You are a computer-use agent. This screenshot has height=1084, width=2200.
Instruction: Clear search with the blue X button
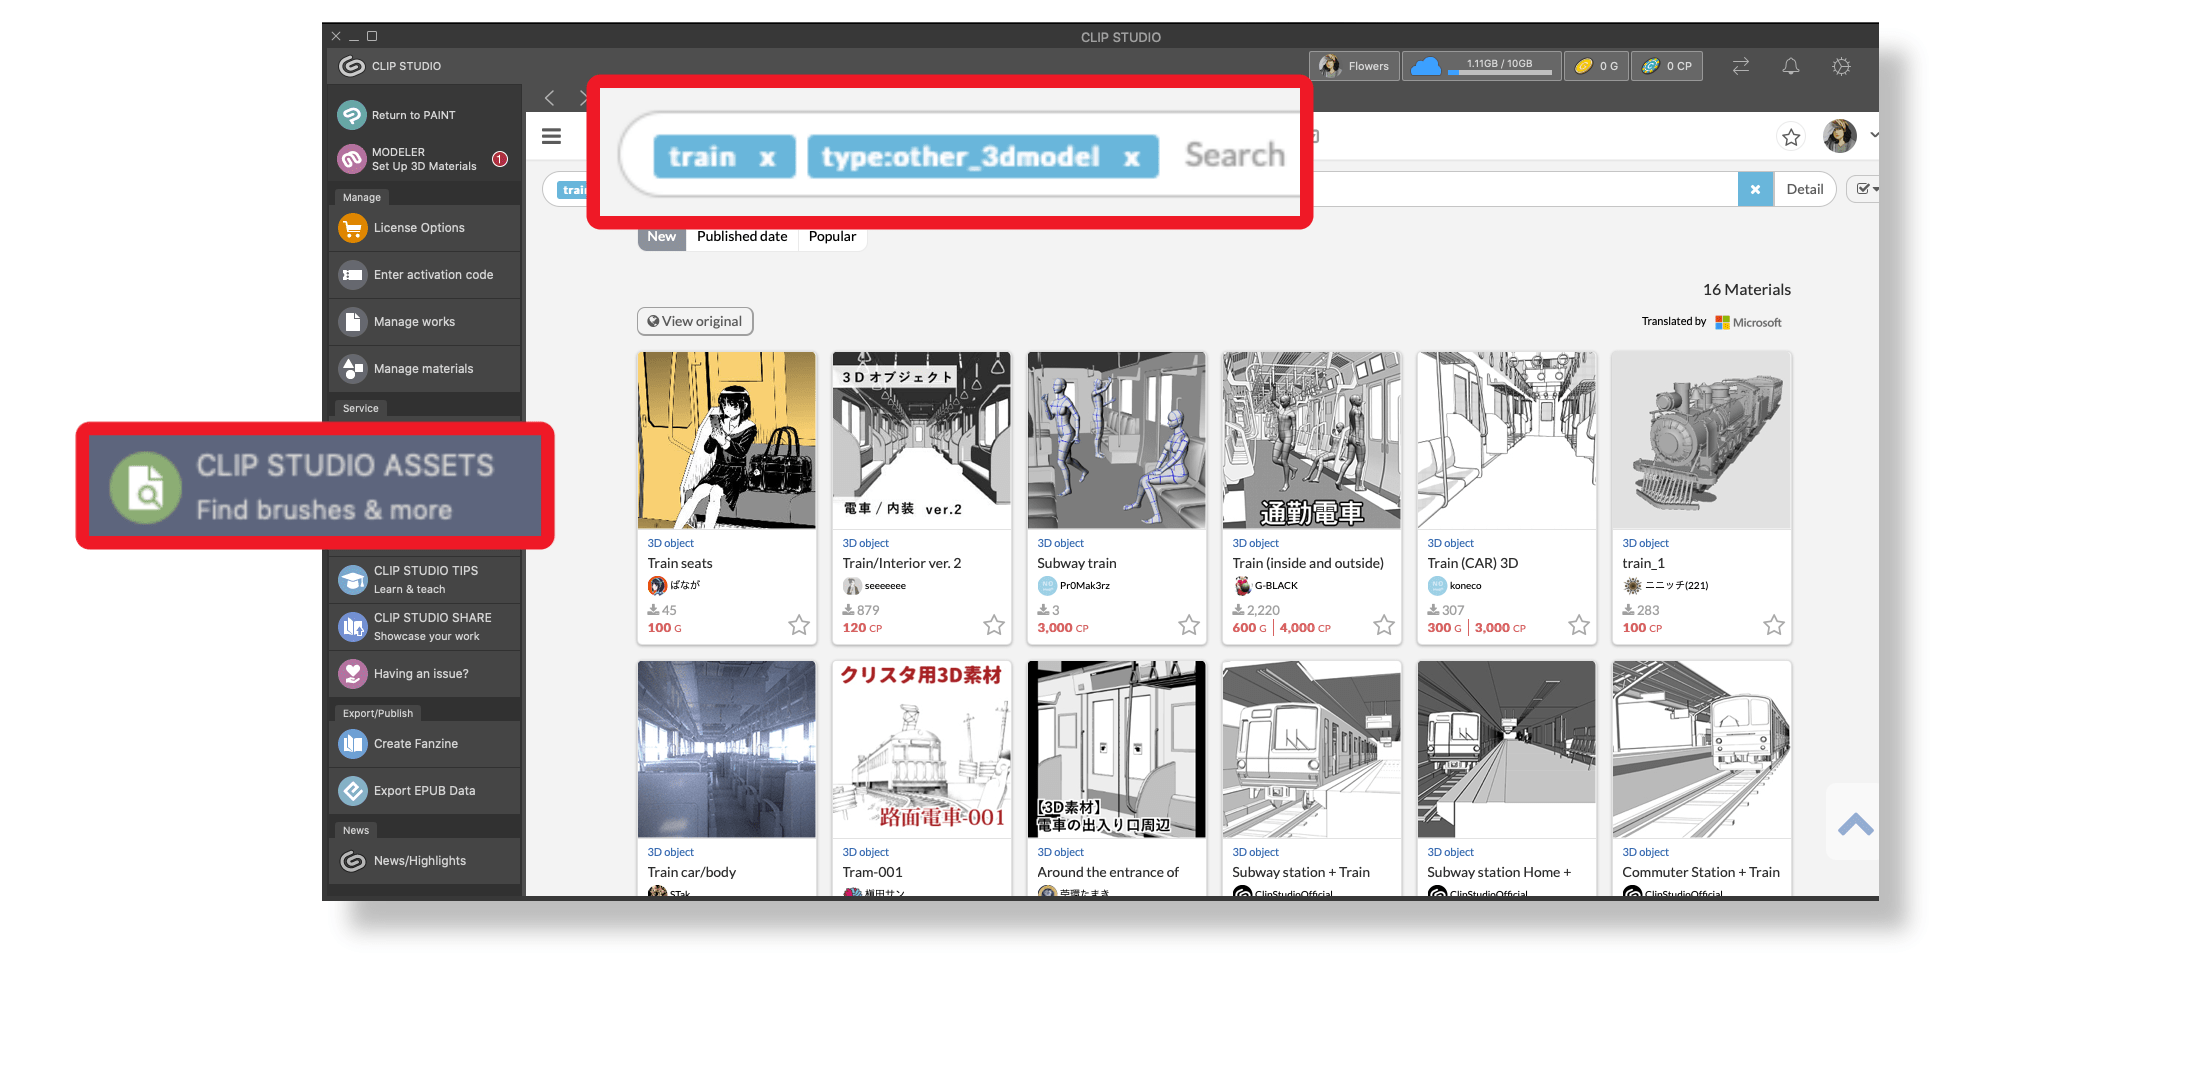(x=1755, y=189)
